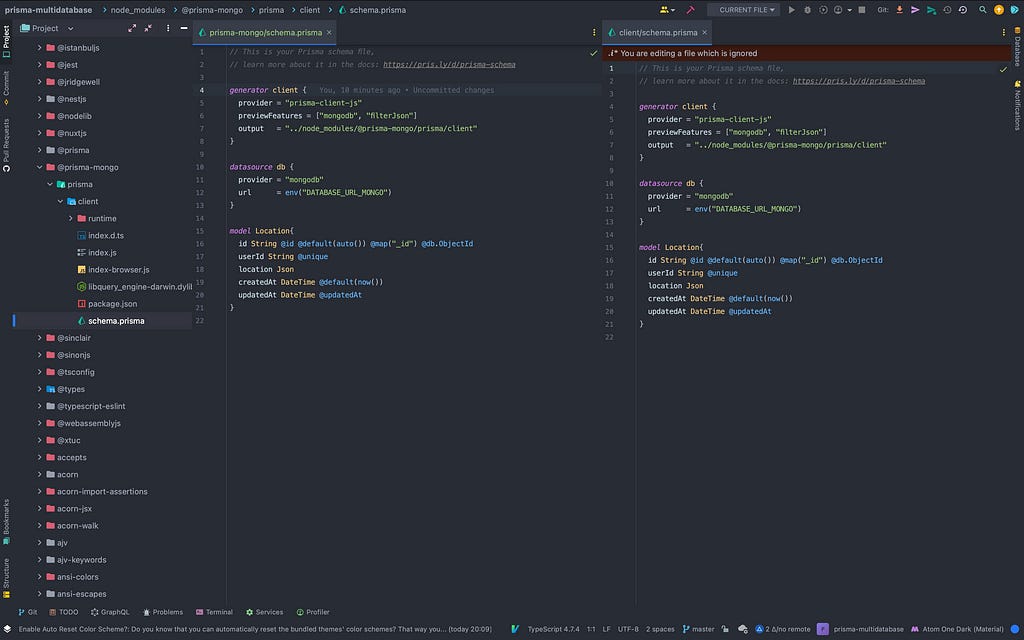The image size is (1024, 640).
Task: Switch to the client/schema.prisma tab
Action: [x=657, y=32]
